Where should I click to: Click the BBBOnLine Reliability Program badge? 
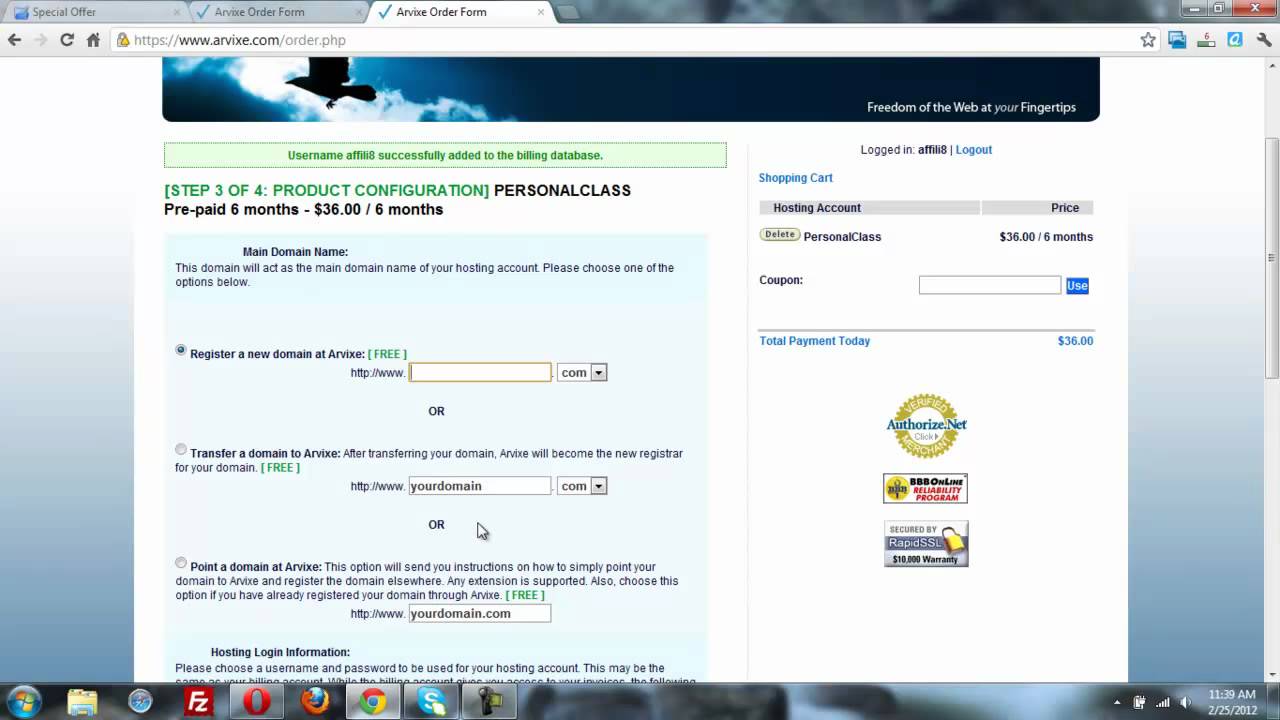point(925,488)
